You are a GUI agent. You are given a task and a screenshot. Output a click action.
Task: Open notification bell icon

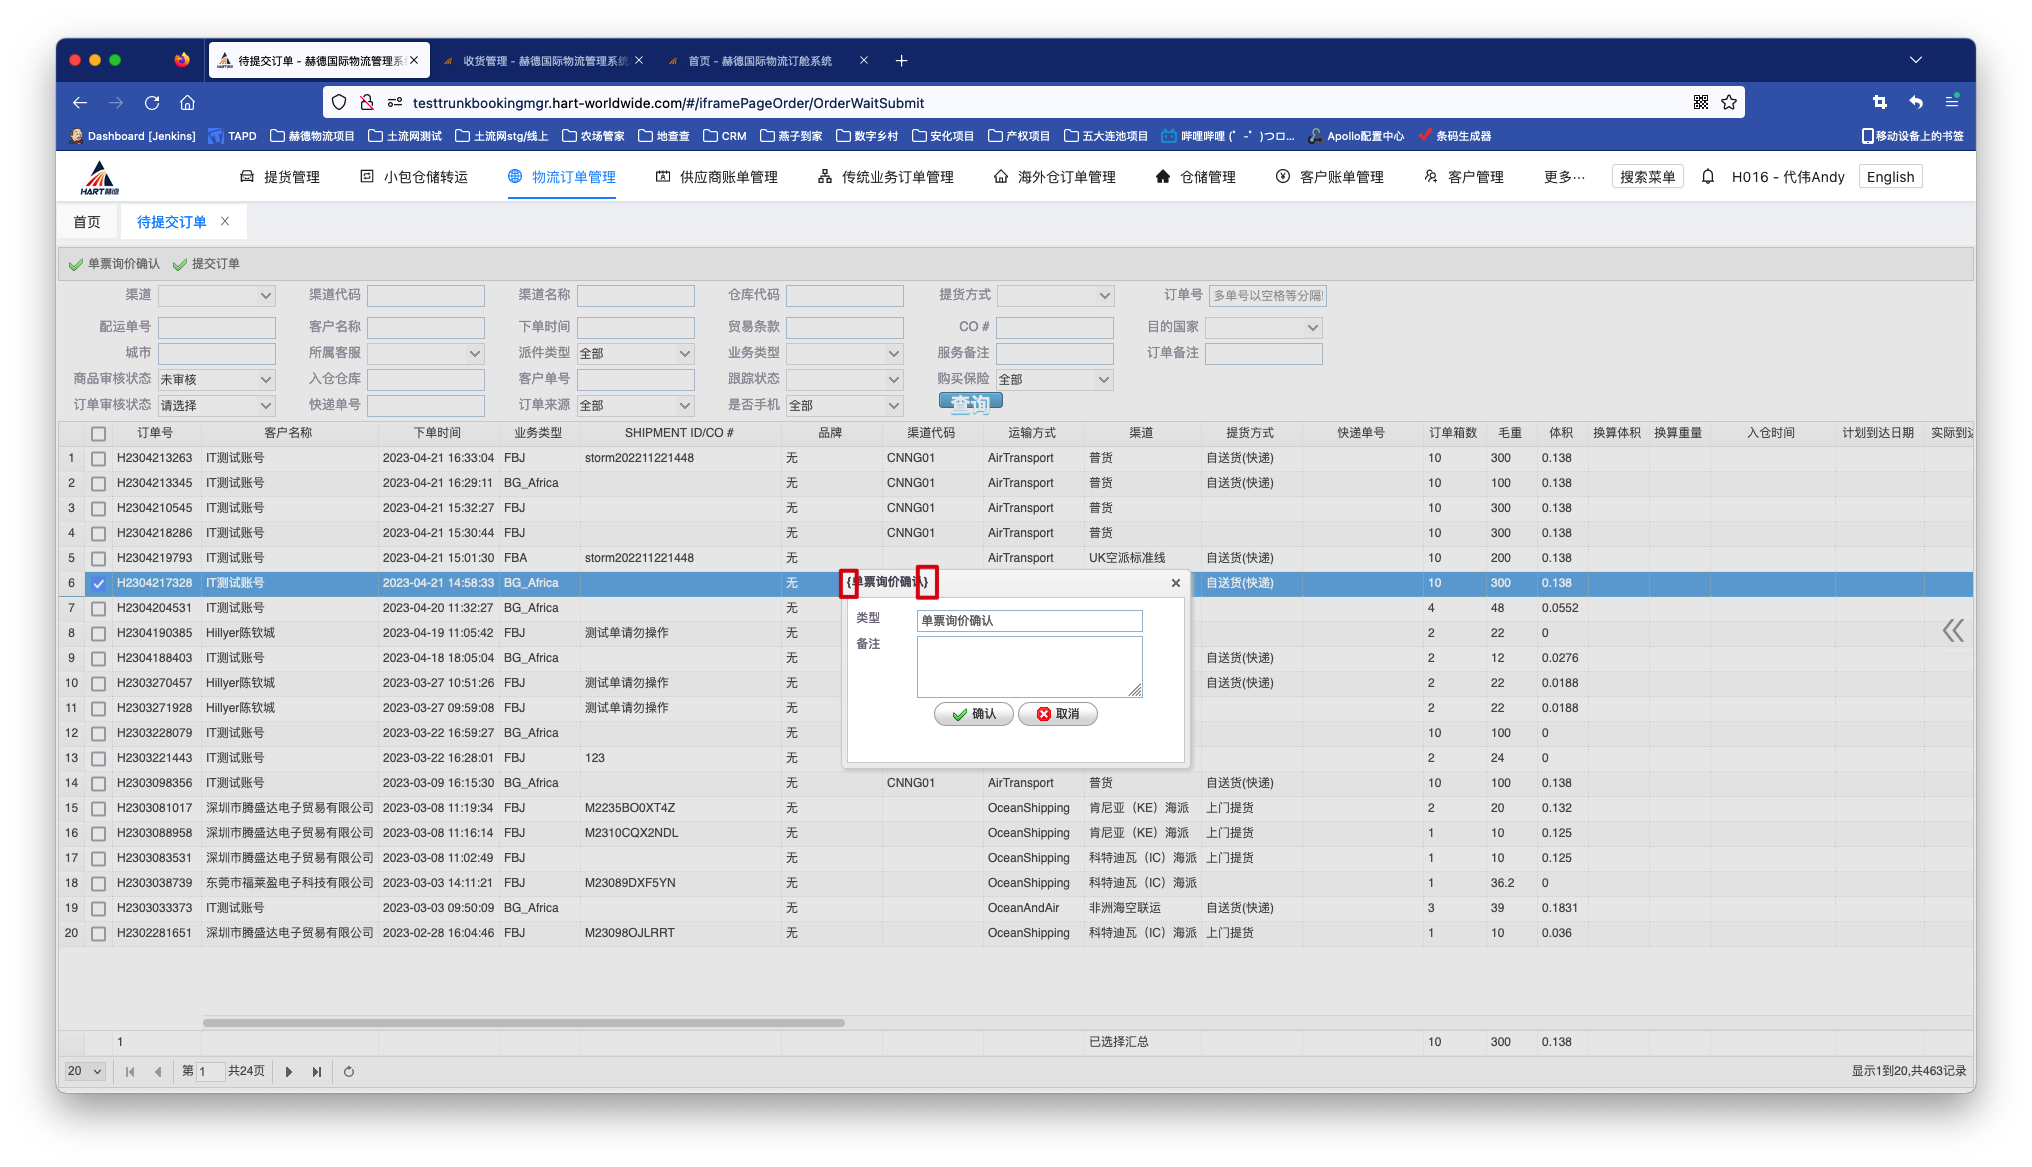coord(1708,177)
